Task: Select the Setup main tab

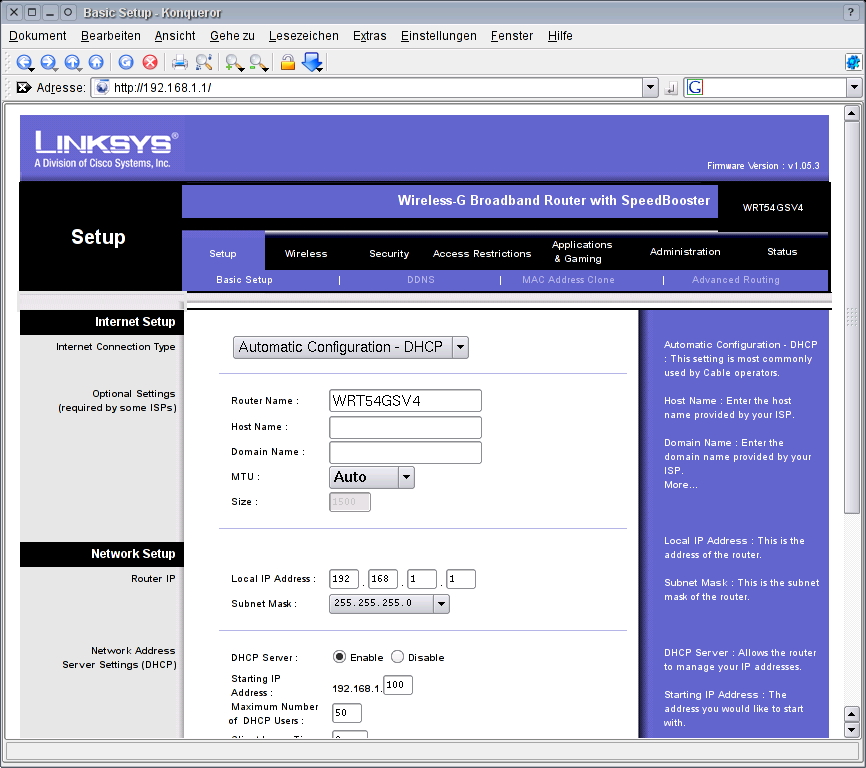Action: coord(223,253)
